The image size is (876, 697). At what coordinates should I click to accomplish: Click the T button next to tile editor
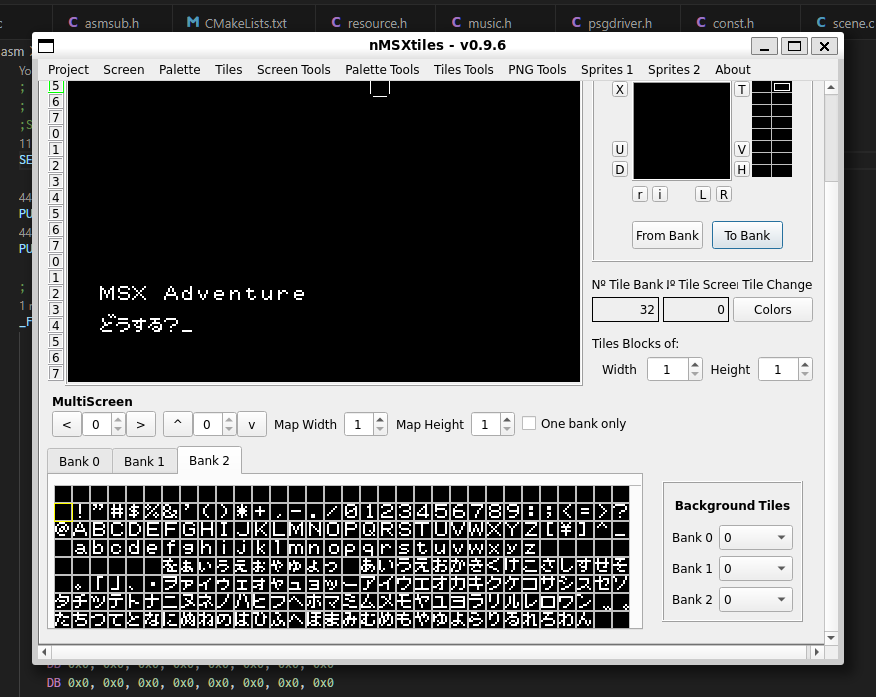click(741, 89)
